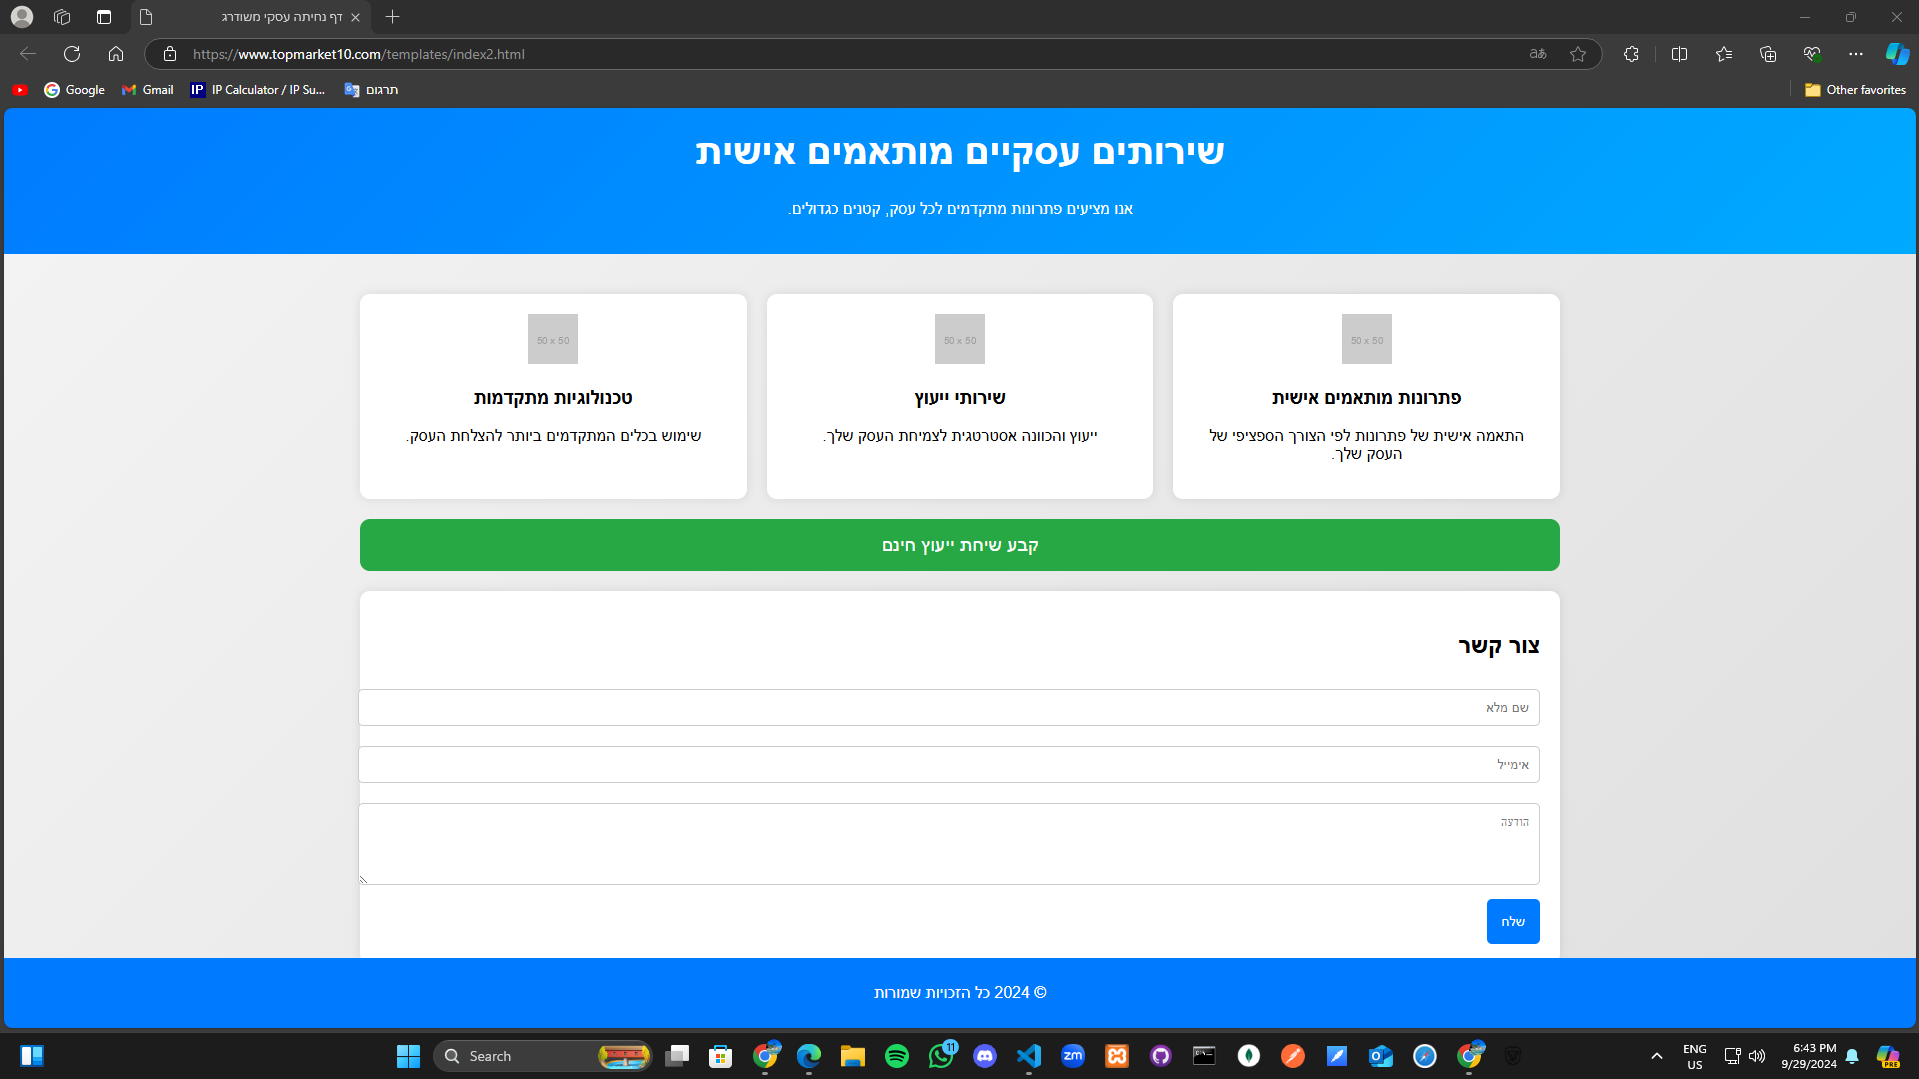
Task: Open terminal app from taskbar
Action: point(1205,1056)
